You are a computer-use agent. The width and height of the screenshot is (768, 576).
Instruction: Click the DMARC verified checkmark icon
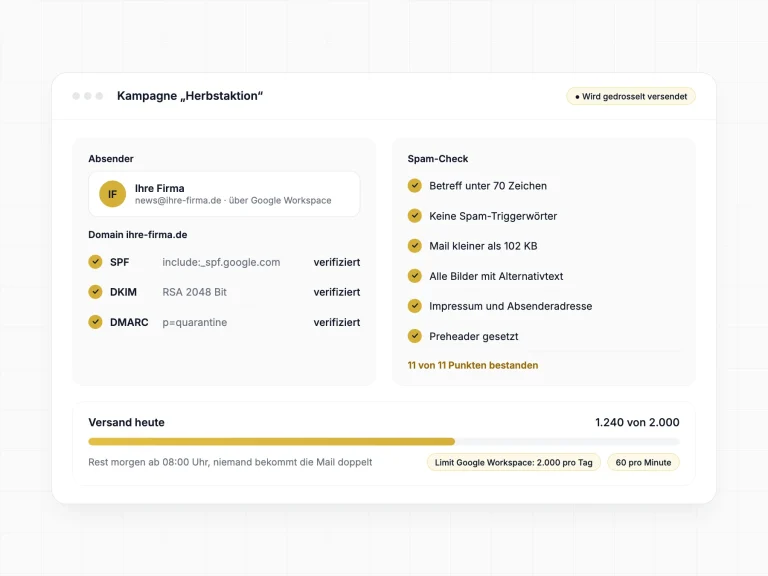click(x=96, y=322)
